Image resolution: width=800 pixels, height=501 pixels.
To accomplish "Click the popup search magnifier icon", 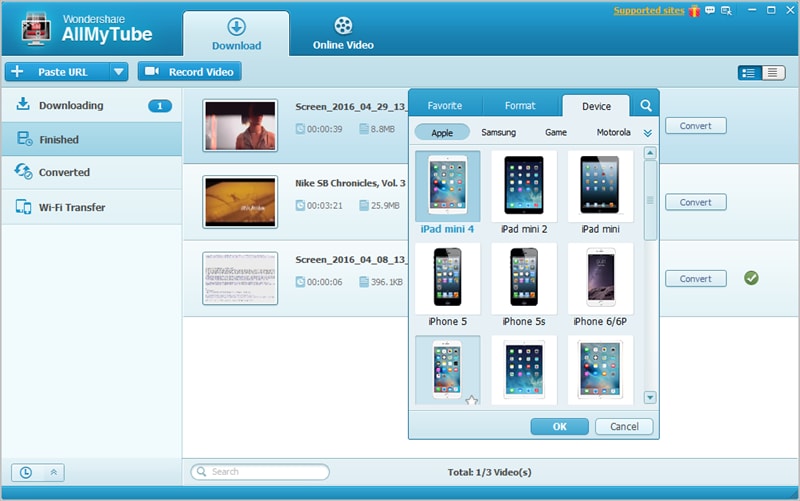I will pos(646,106).
